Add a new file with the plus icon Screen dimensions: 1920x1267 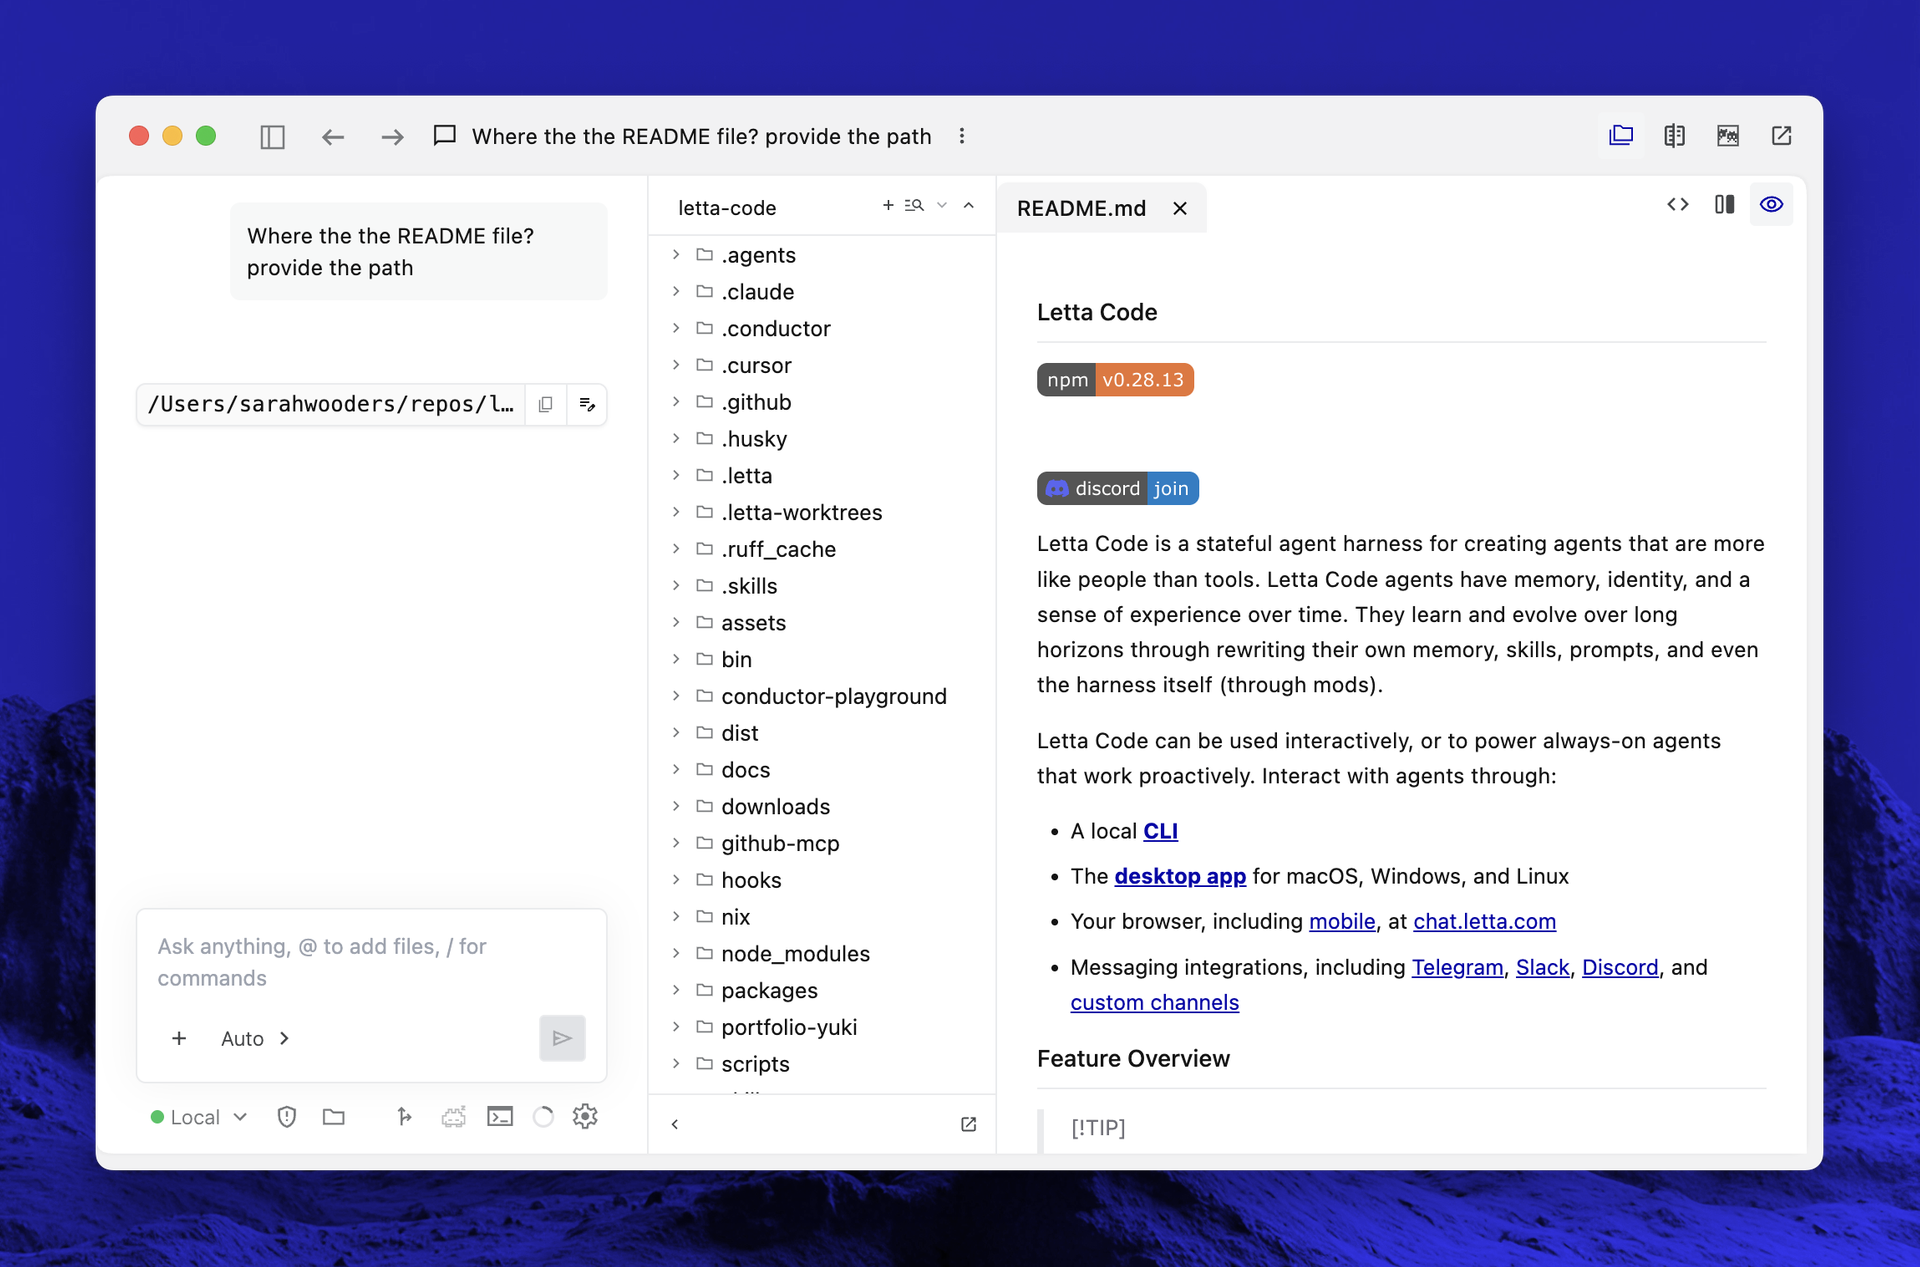(888, 205)
